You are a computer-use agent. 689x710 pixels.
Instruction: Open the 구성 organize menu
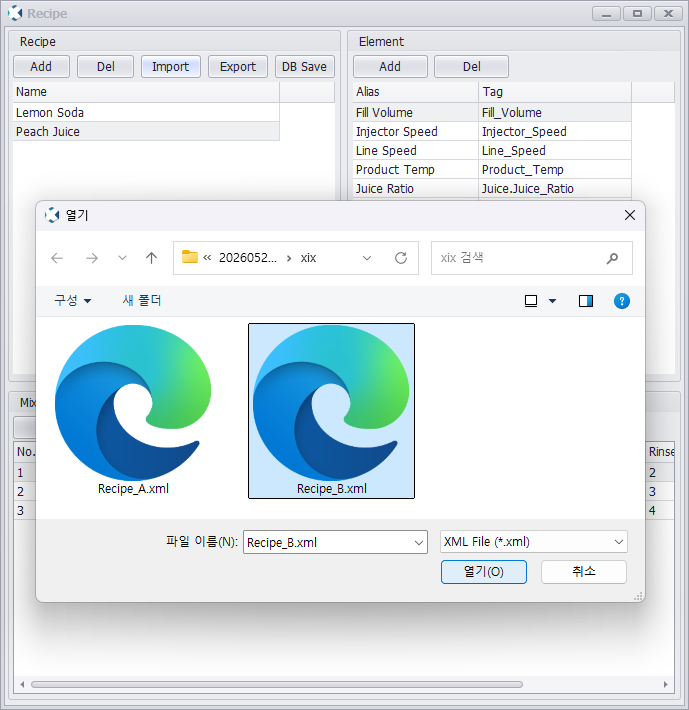pos(72,301)
